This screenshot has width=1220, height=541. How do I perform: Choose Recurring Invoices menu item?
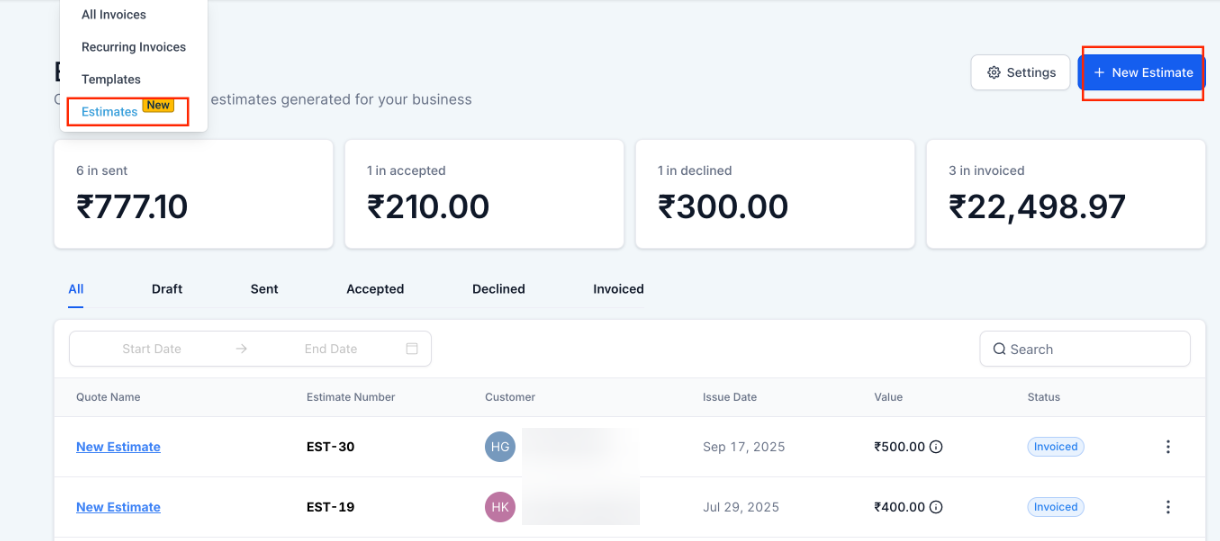pos(134,47)
